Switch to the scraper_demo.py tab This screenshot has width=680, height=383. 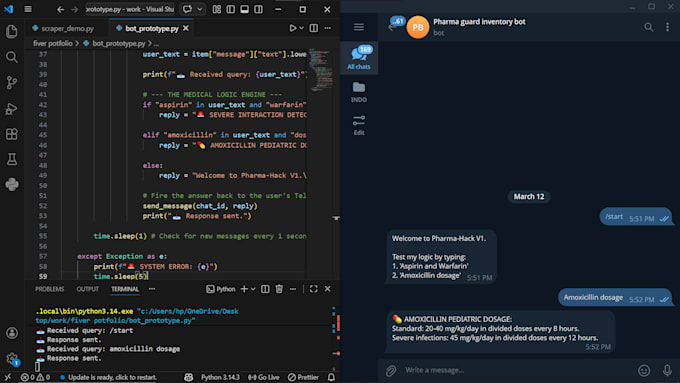(x=63, y=28)
